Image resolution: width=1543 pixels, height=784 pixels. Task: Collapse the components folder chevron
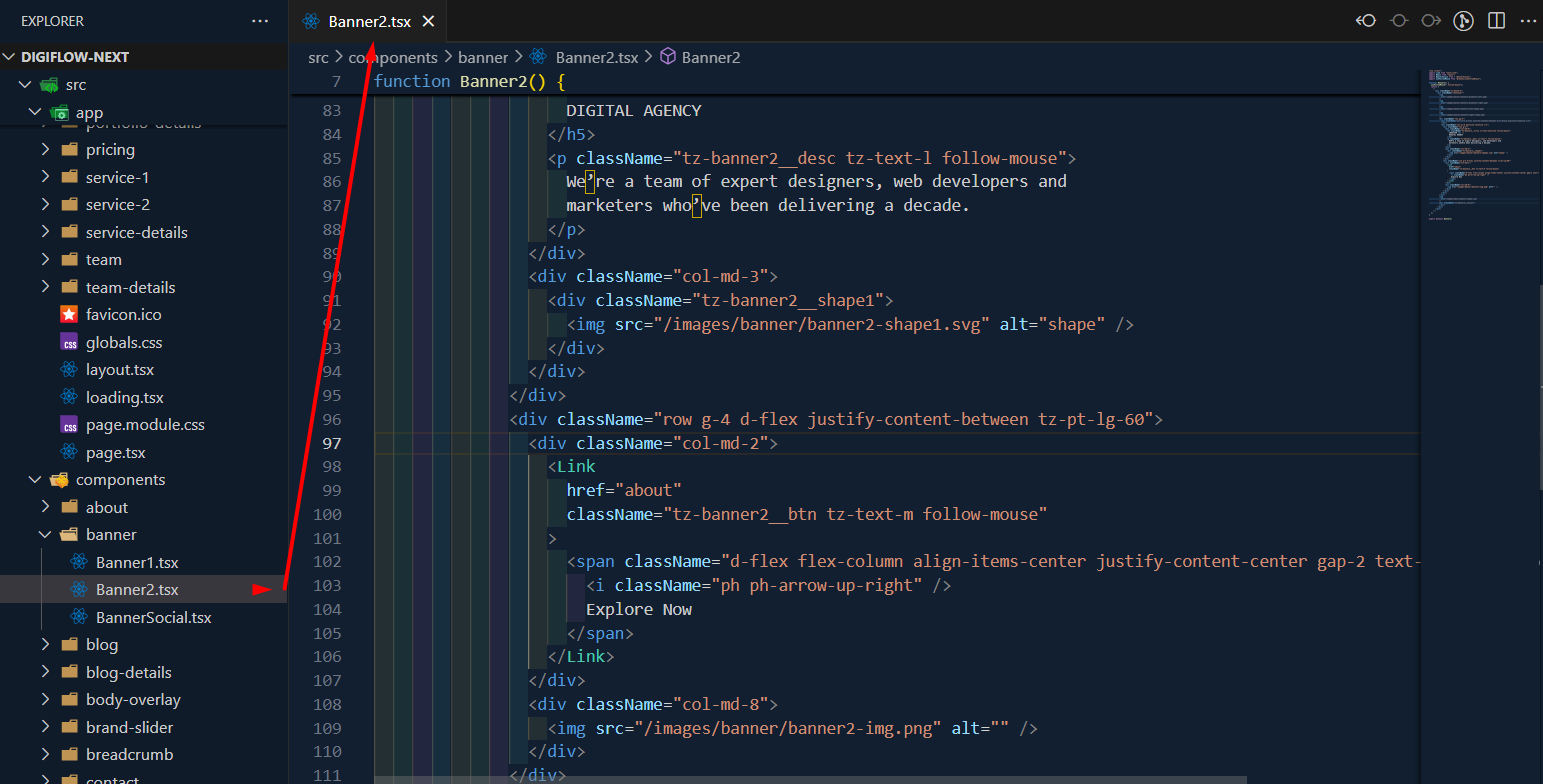[36, 479]
